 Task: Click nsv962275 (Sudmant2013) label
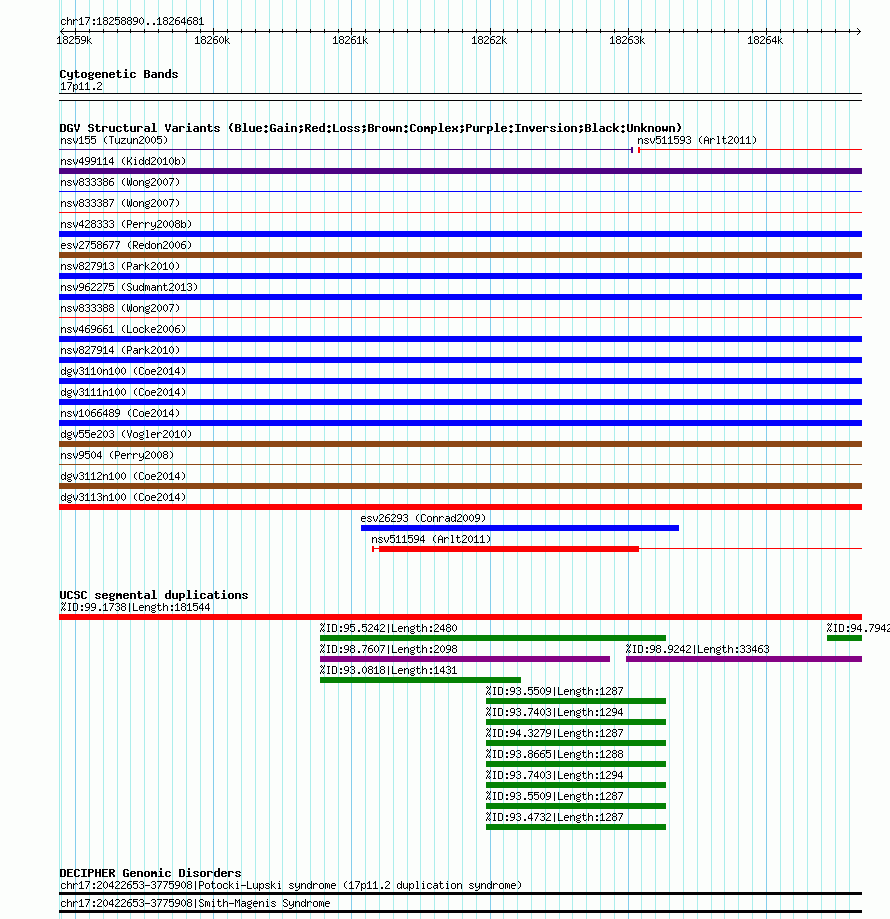pyautogui.click(x=129, y=287)
